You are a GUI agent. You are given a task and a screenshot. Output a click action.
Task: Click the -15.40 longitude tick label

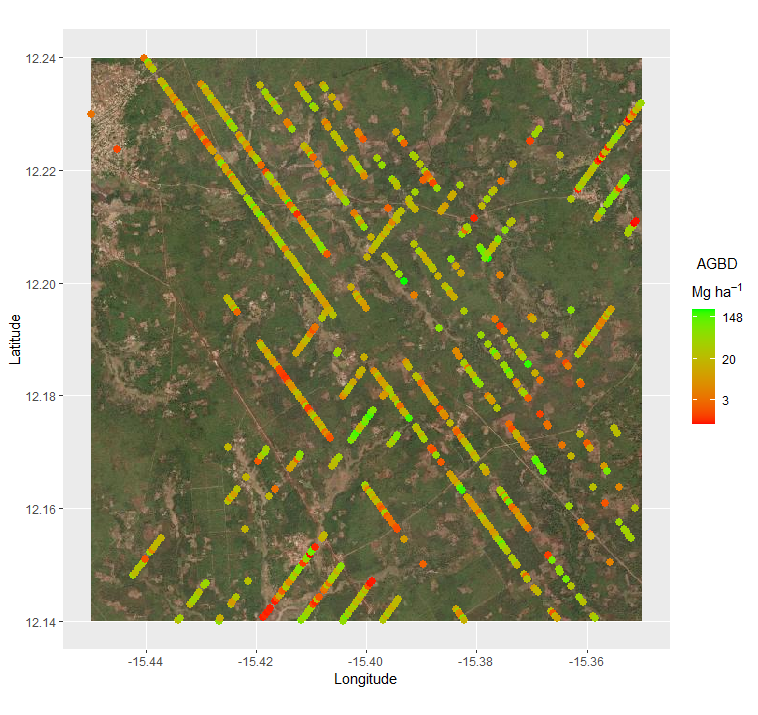coord(366,660)
